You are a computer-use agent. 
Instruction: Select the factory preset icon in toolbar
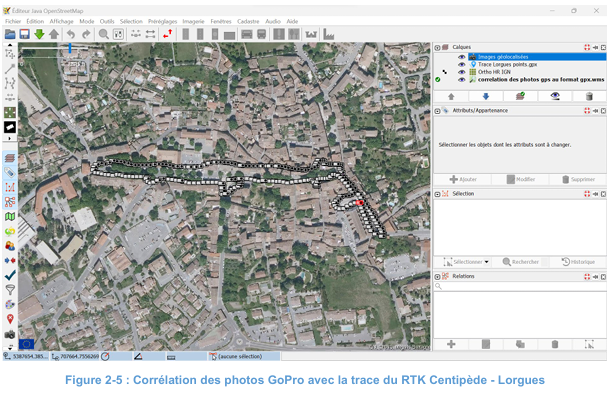click(x=328, y=34)
